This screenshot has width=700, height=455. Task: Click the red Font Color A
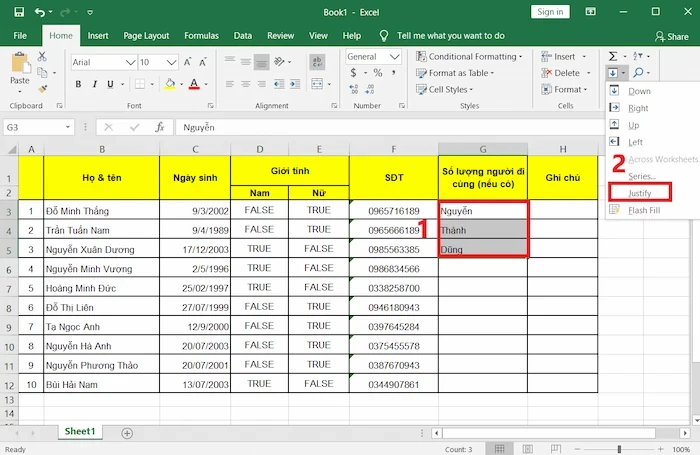pyautogui.click(x=194, y=84)
